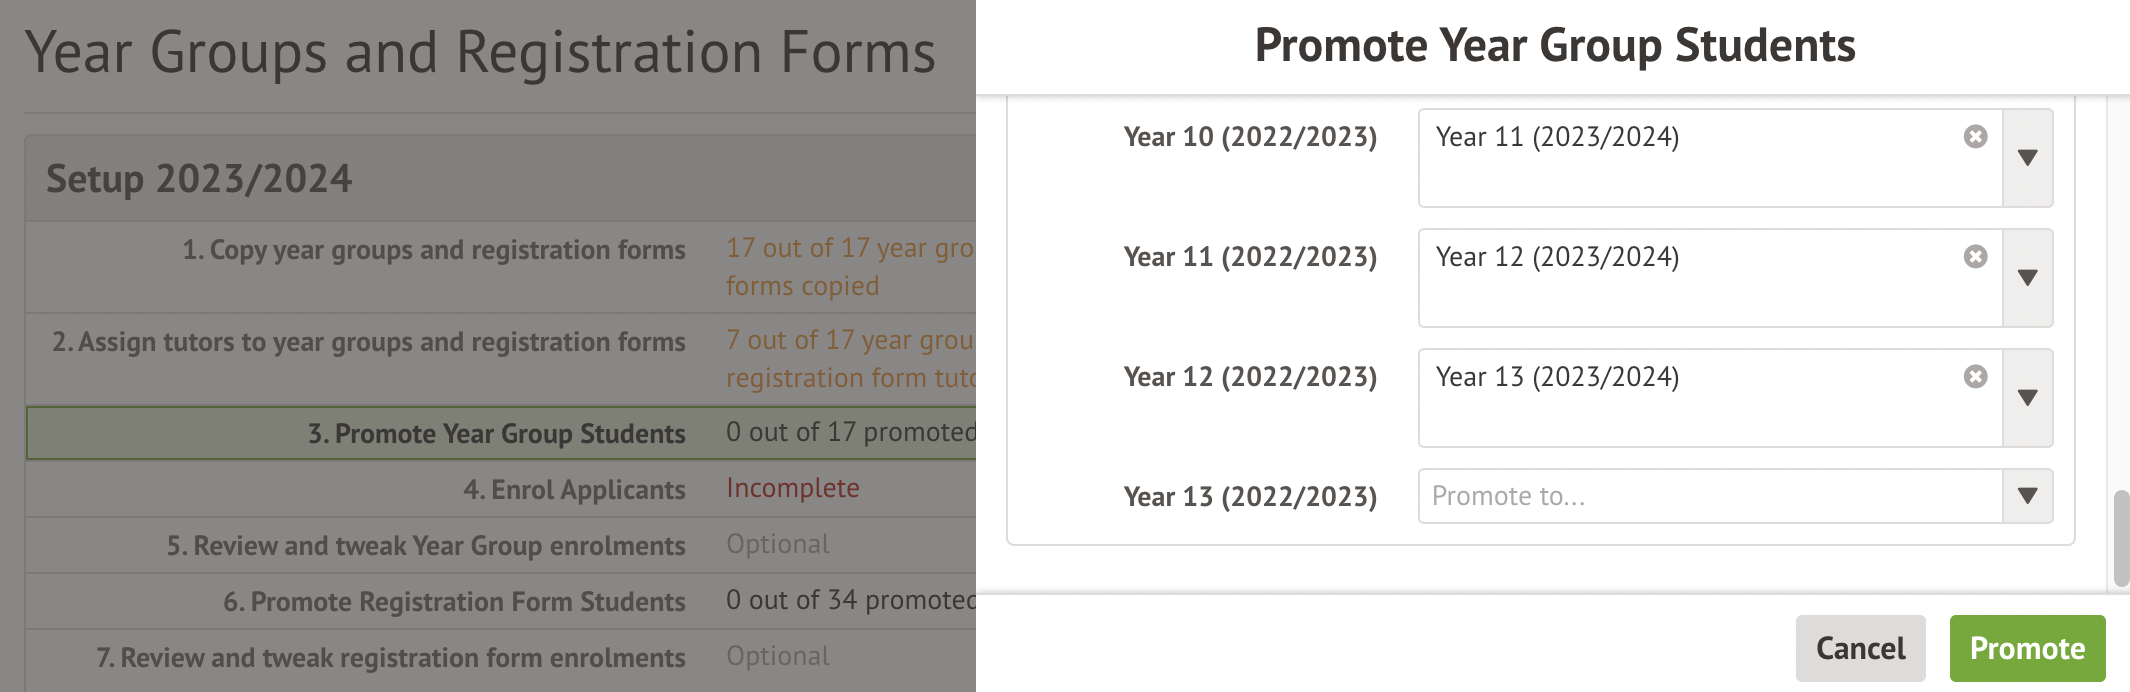2130x692 pixels.
Task: Clear Year 13 (2023/2024) selection
Action: pos(1975,377)
